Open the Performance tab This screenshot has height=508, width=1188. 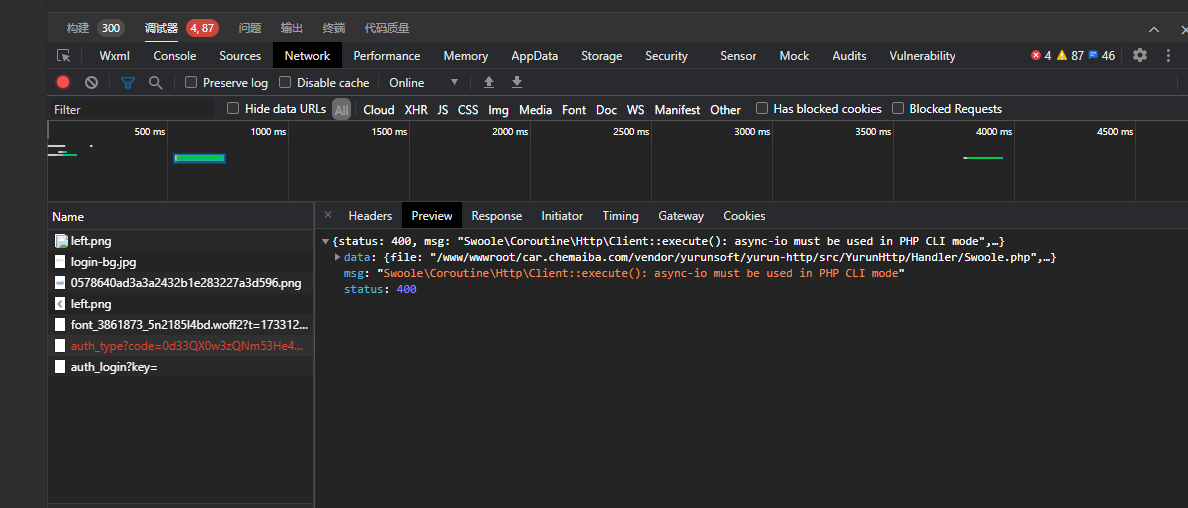(386, 55)
